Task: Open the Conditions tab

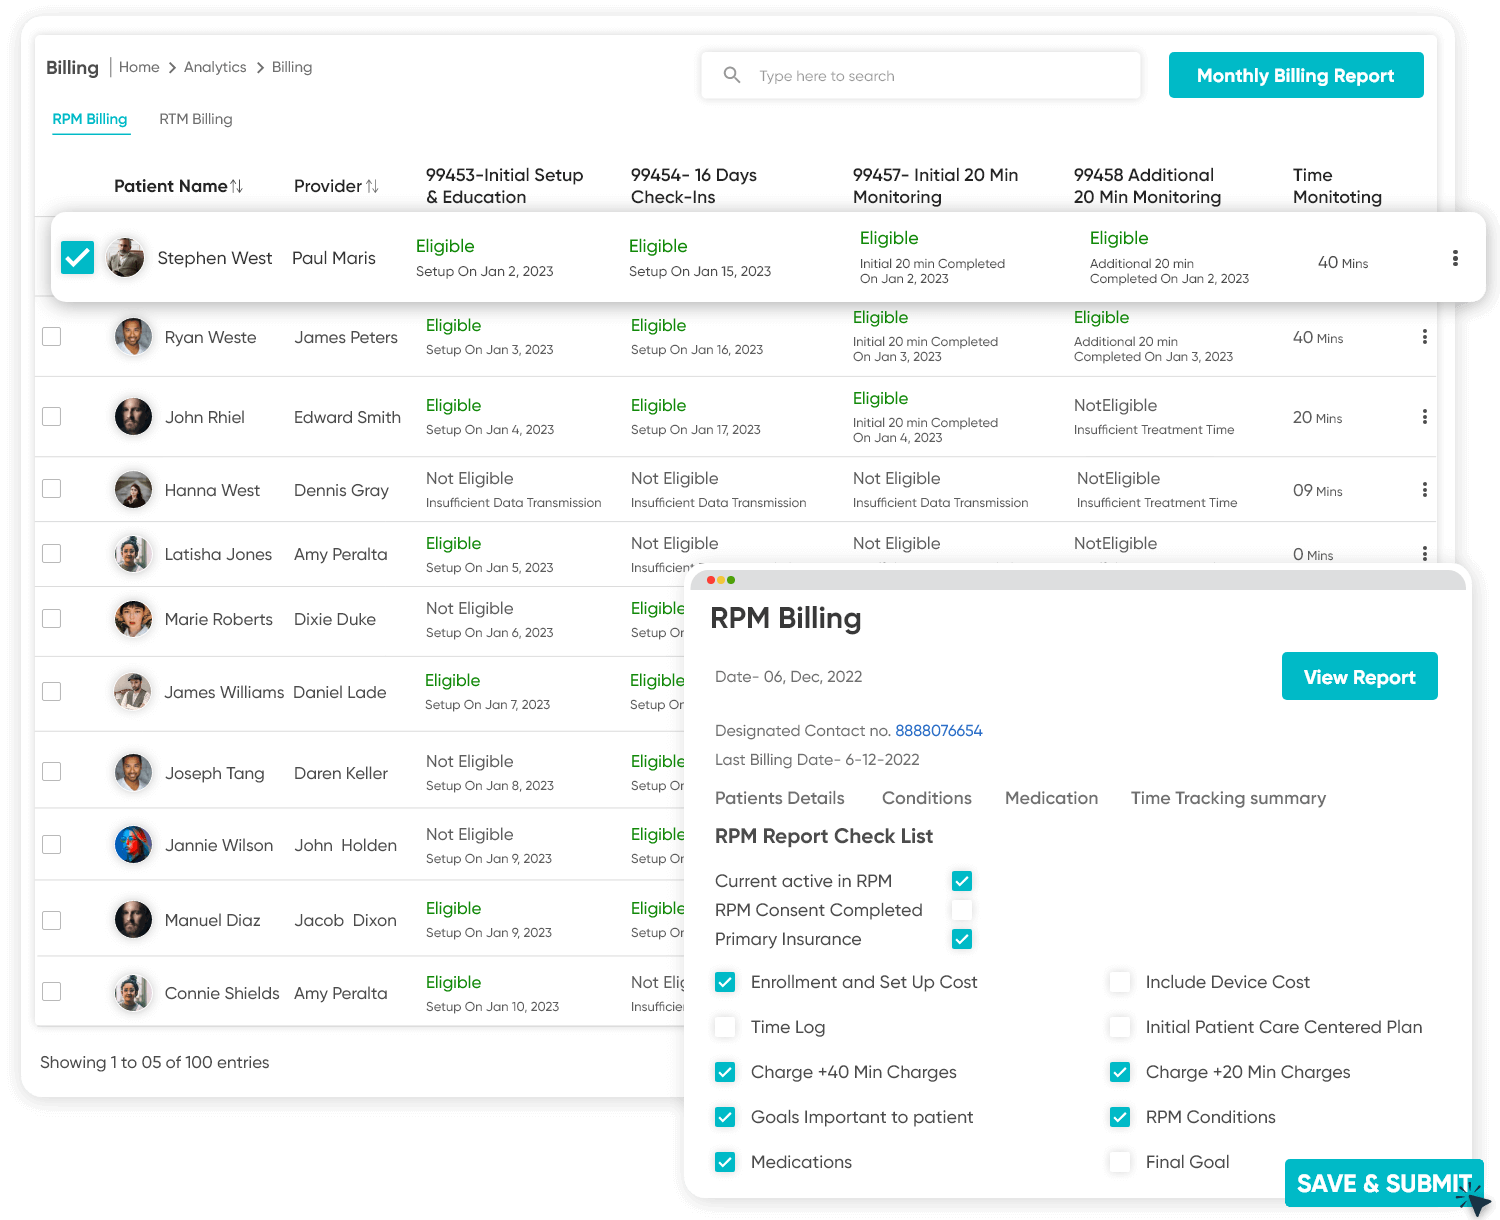Action: 926,798
